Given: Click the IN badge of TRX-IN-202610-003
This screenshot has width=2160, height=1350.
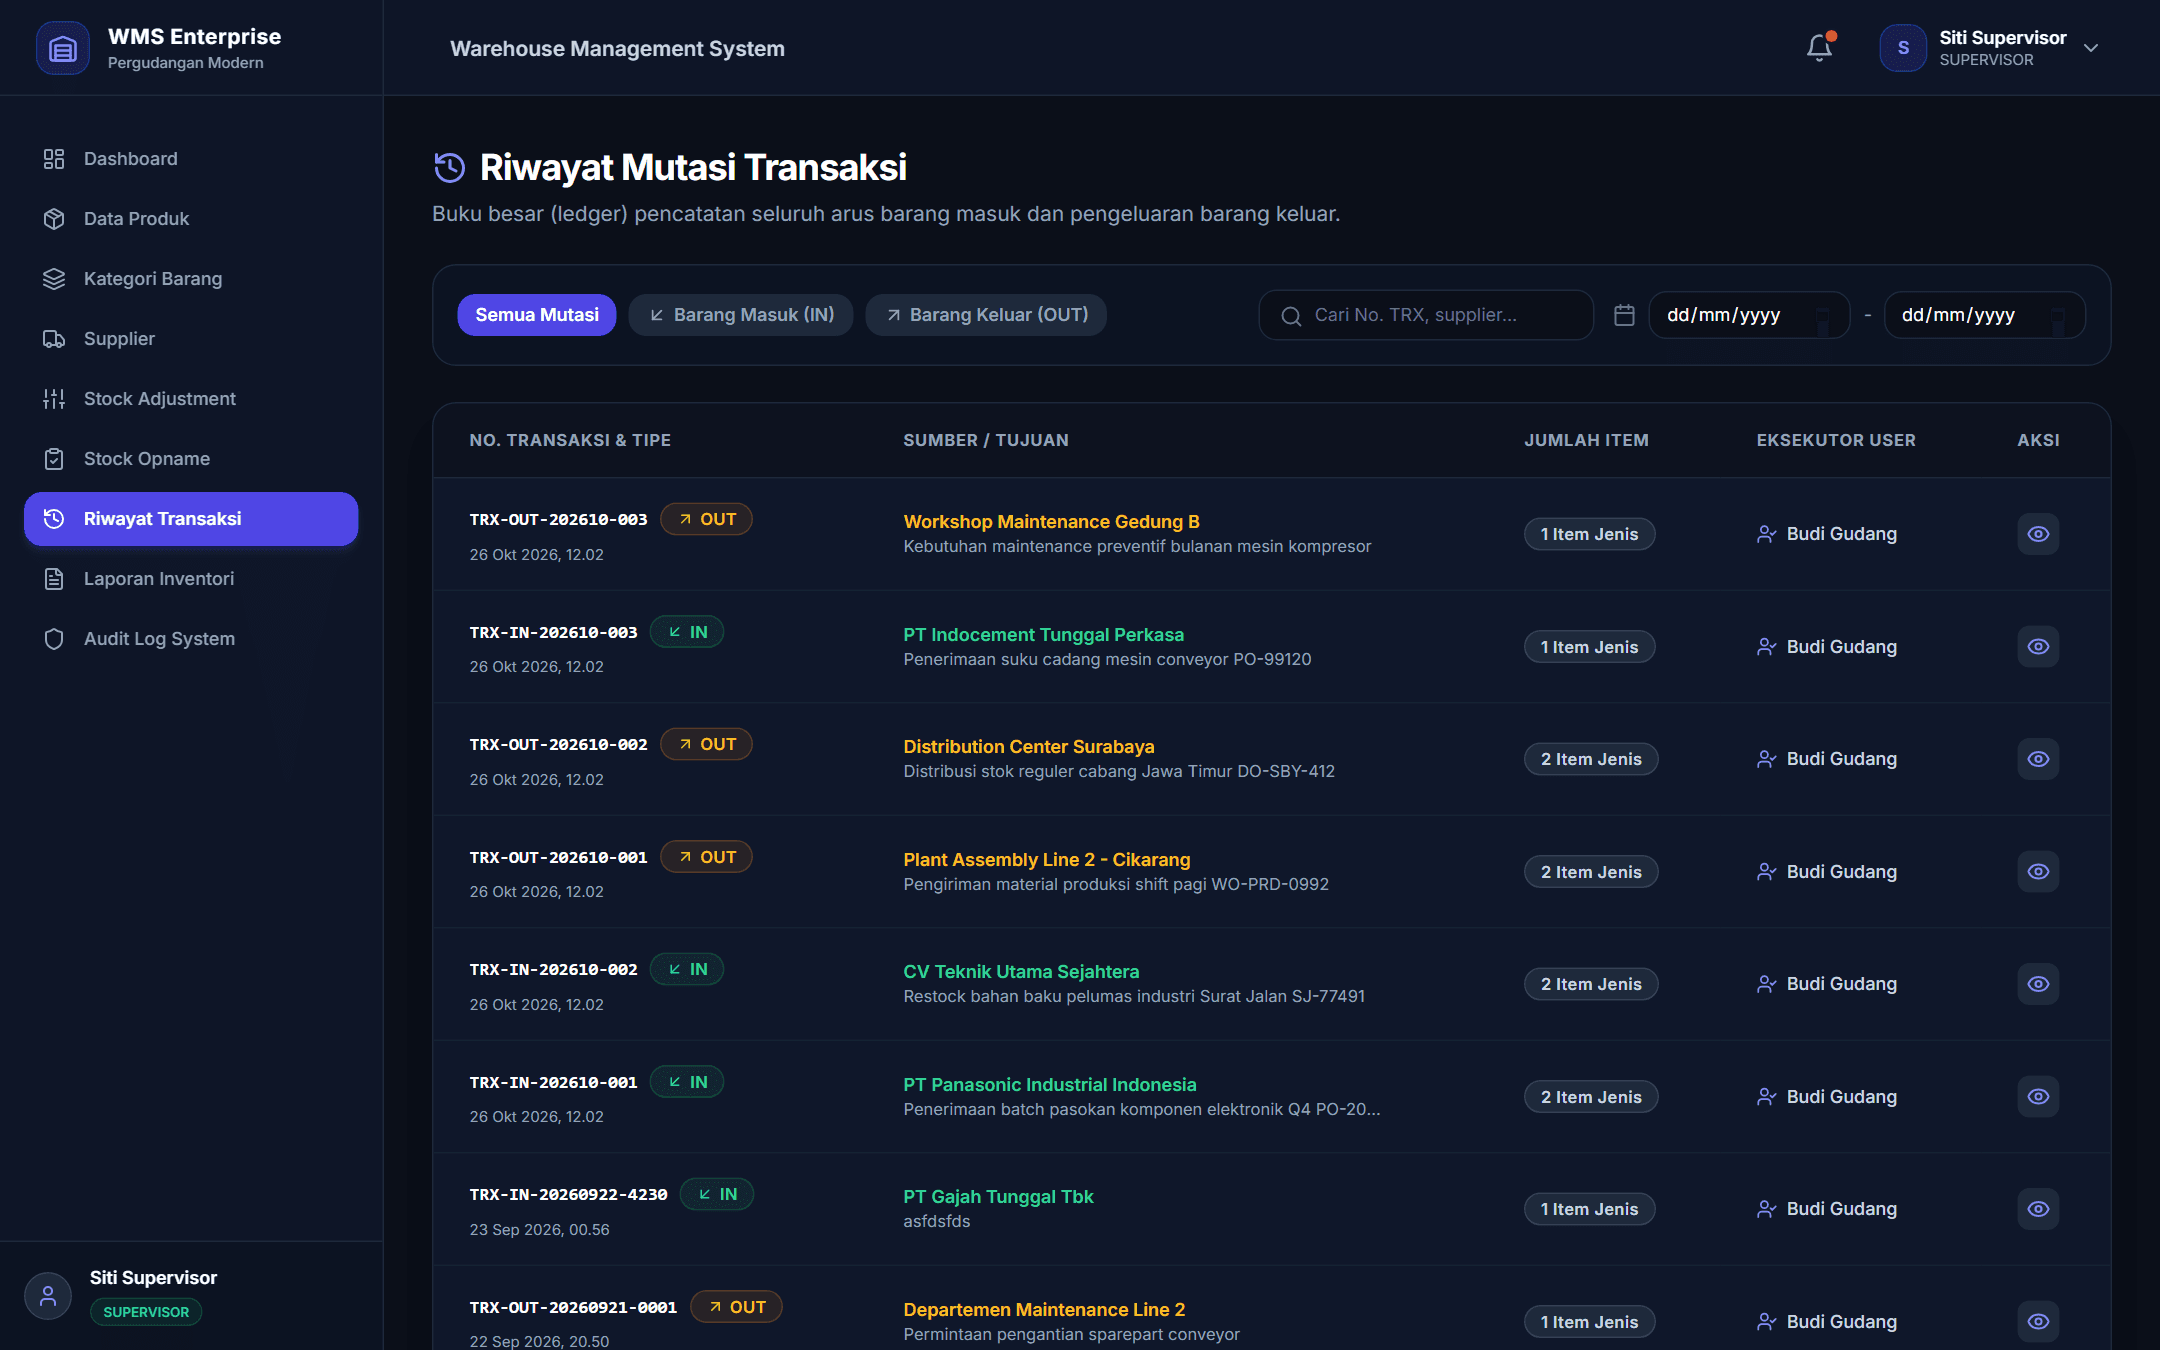Looking at the screenshot, I should 687,632.
